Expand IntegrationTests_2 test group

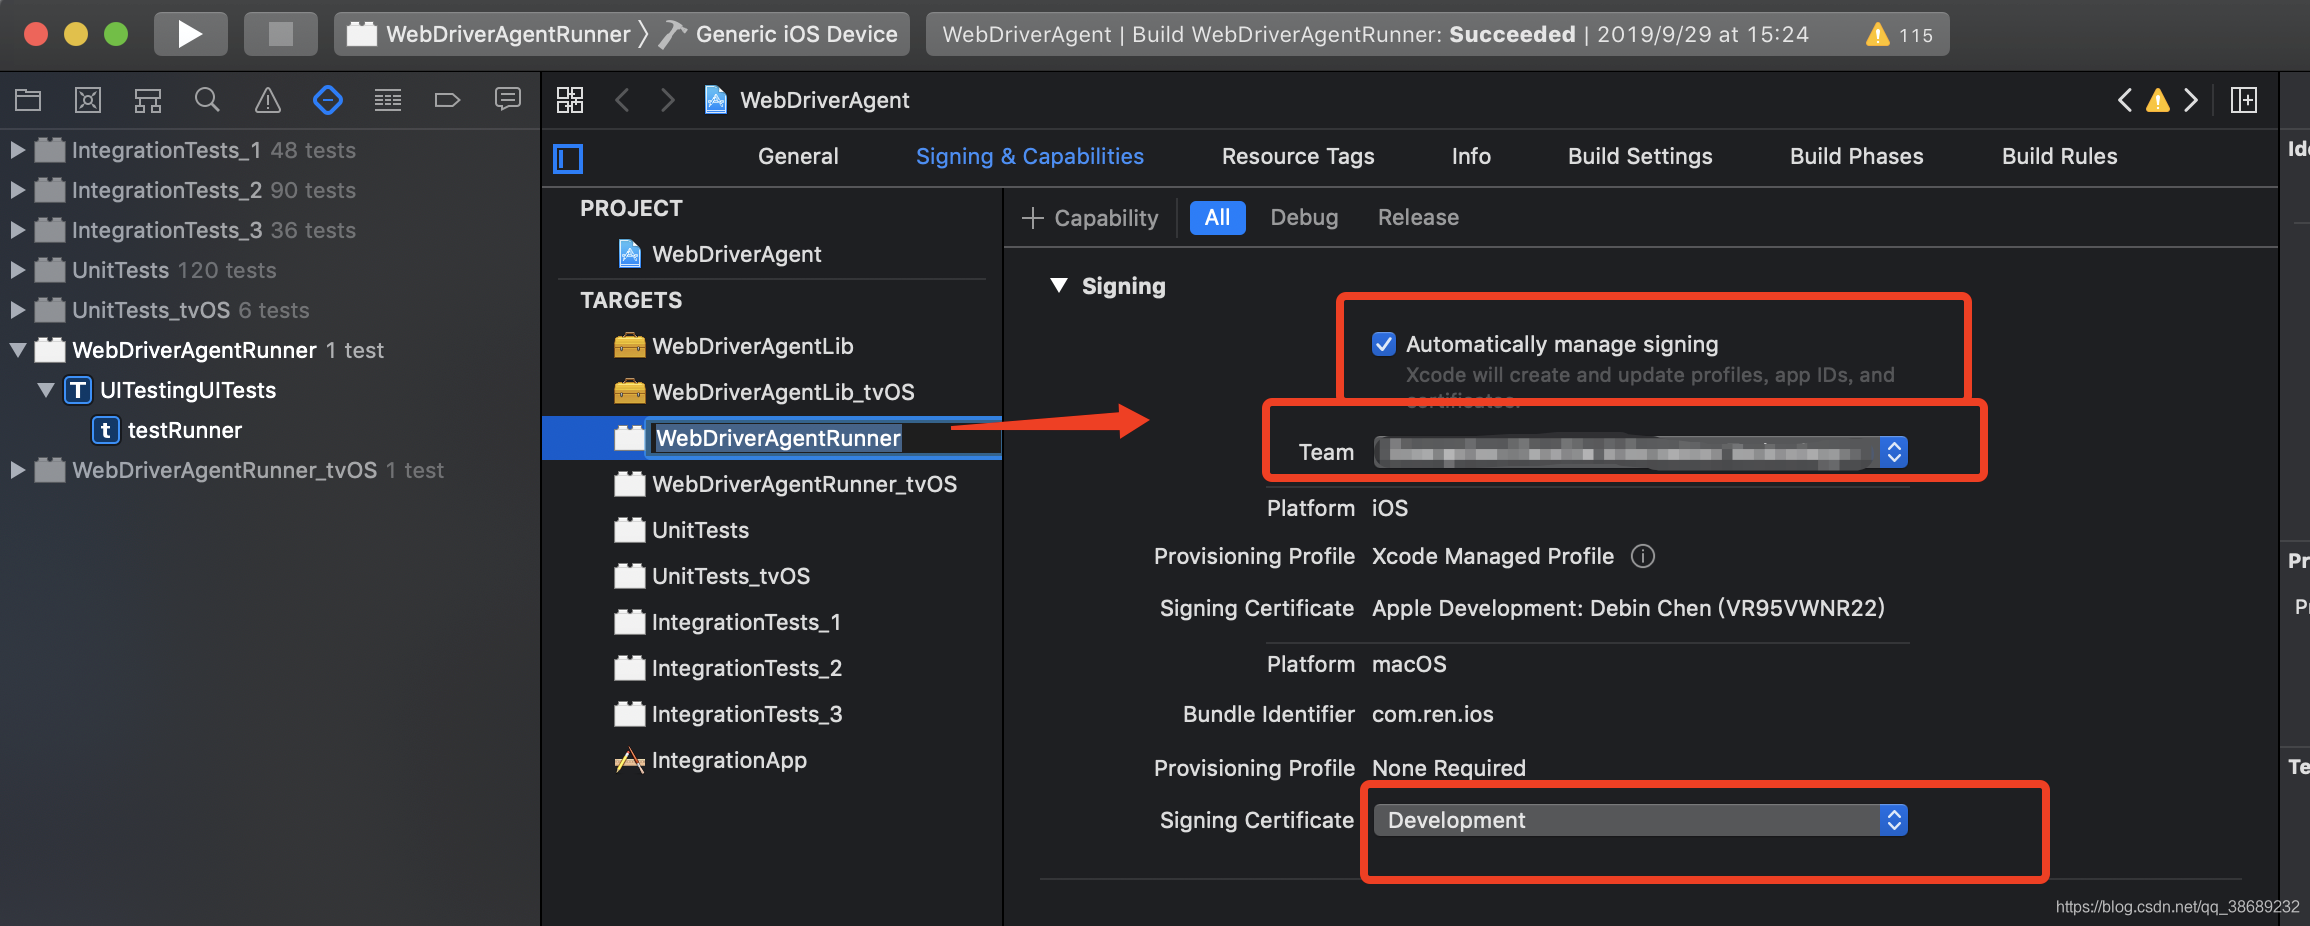(17, 190)
